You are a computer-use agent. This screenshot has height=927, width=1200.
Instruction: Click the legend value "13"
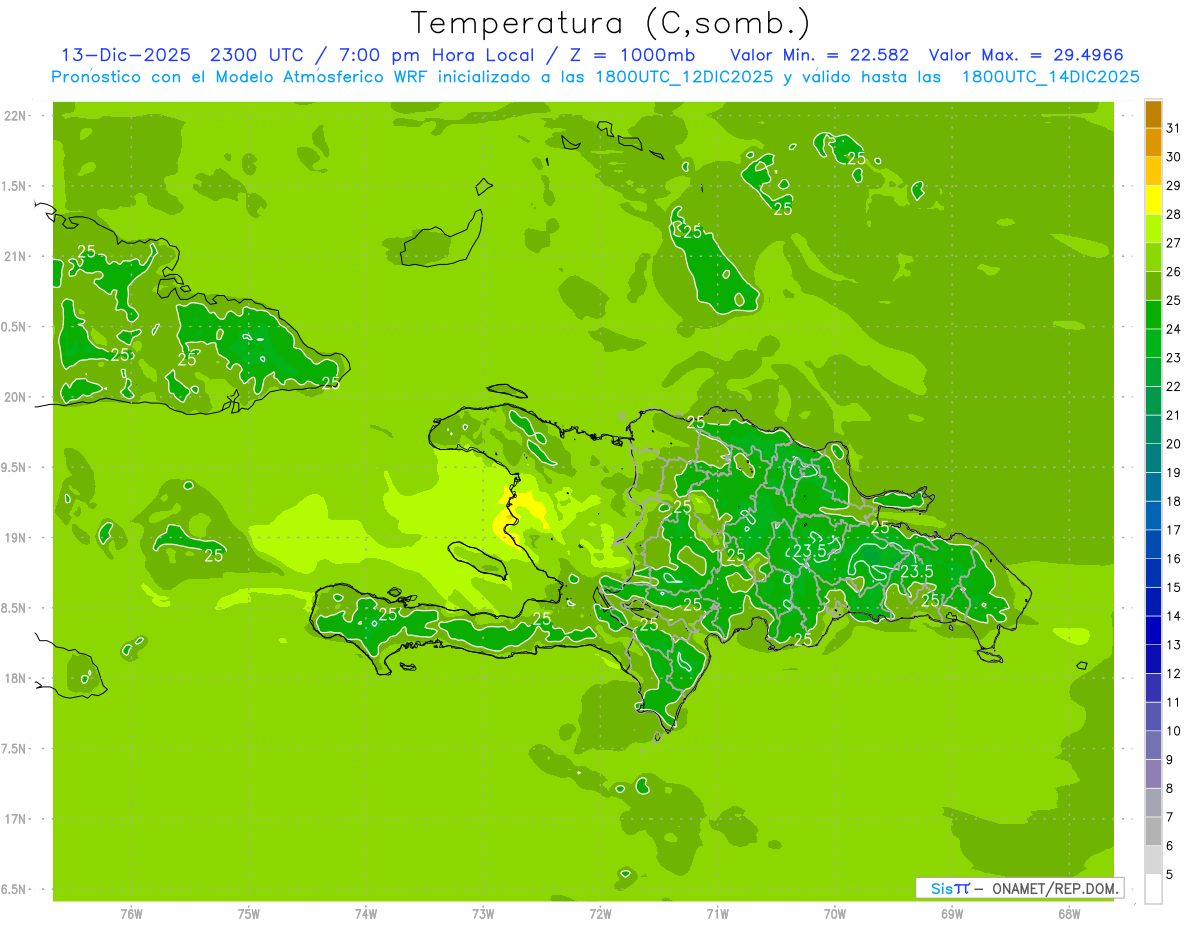[x=1173, y=645]
